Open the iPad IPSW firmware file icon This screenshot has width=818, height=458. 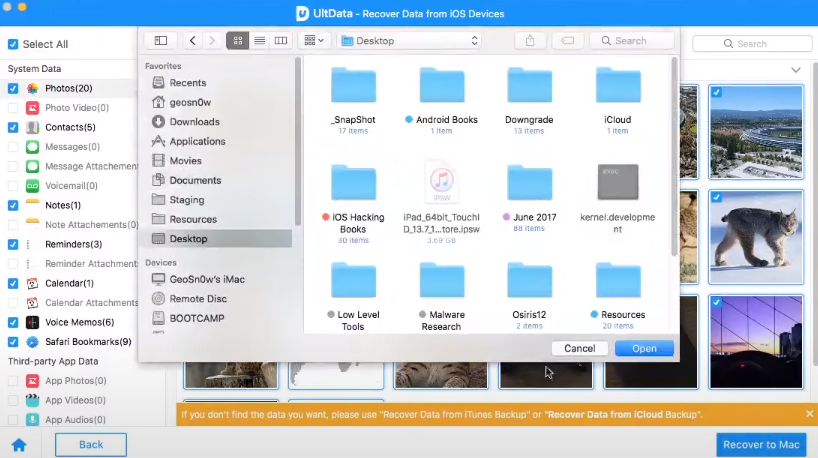[x=441, y=182]
